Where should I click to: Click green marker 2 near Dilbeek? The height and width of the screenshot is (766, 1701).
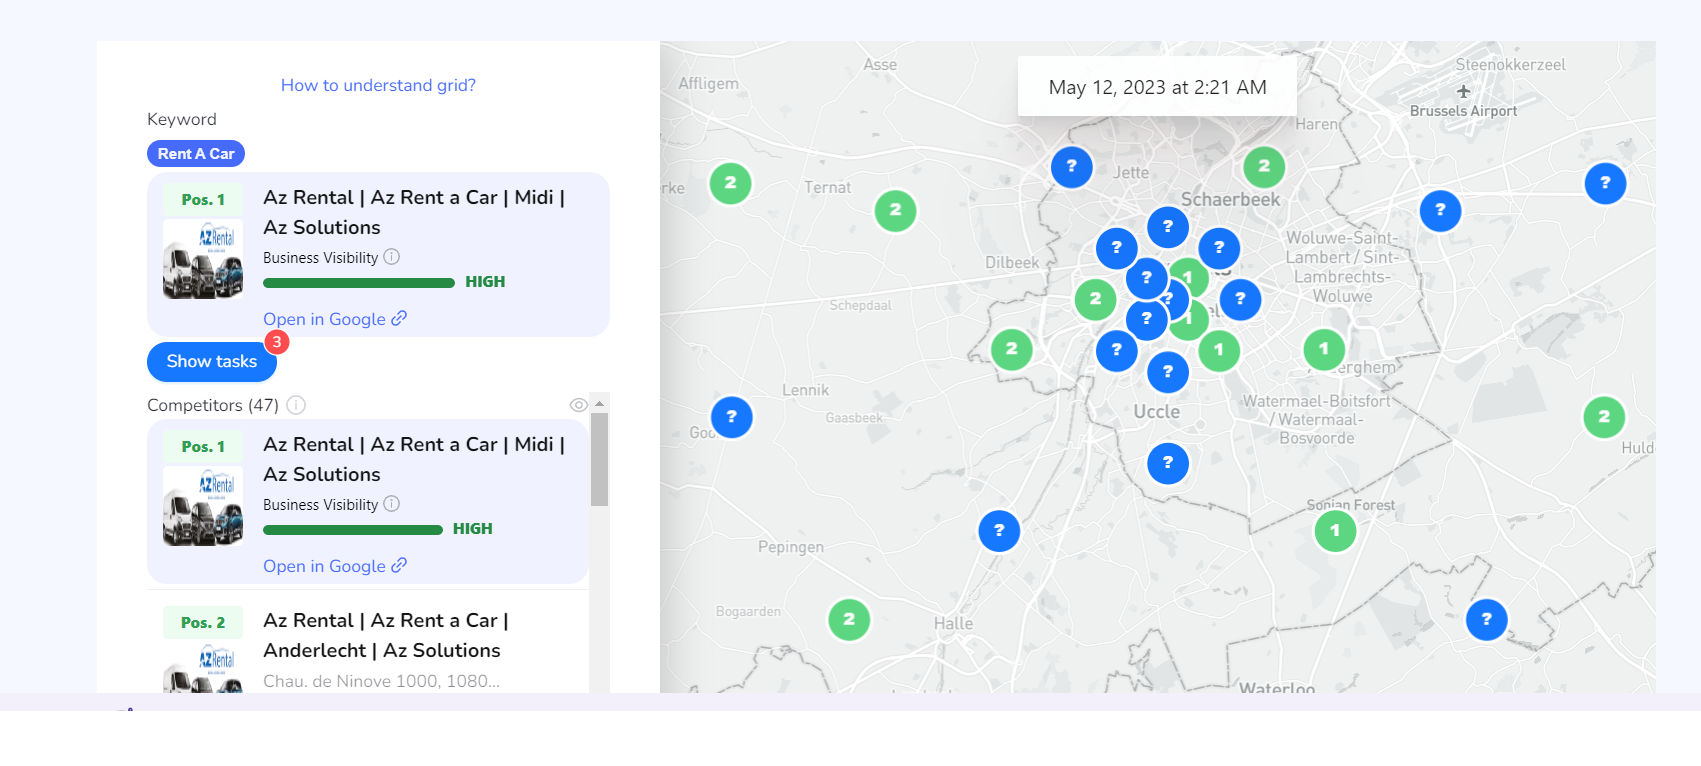1096,299
